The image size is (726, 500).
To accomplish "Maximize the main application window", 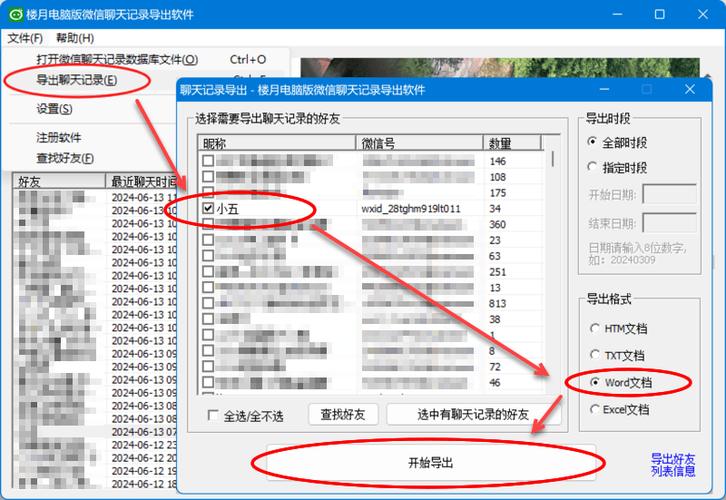I will click(x=659, y=14).
